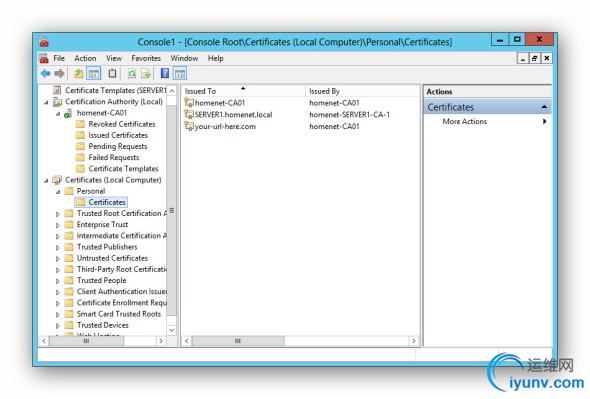Click certificate list scroll right arrow
Screen dimensions: 590x399
(x=414, y=341)
